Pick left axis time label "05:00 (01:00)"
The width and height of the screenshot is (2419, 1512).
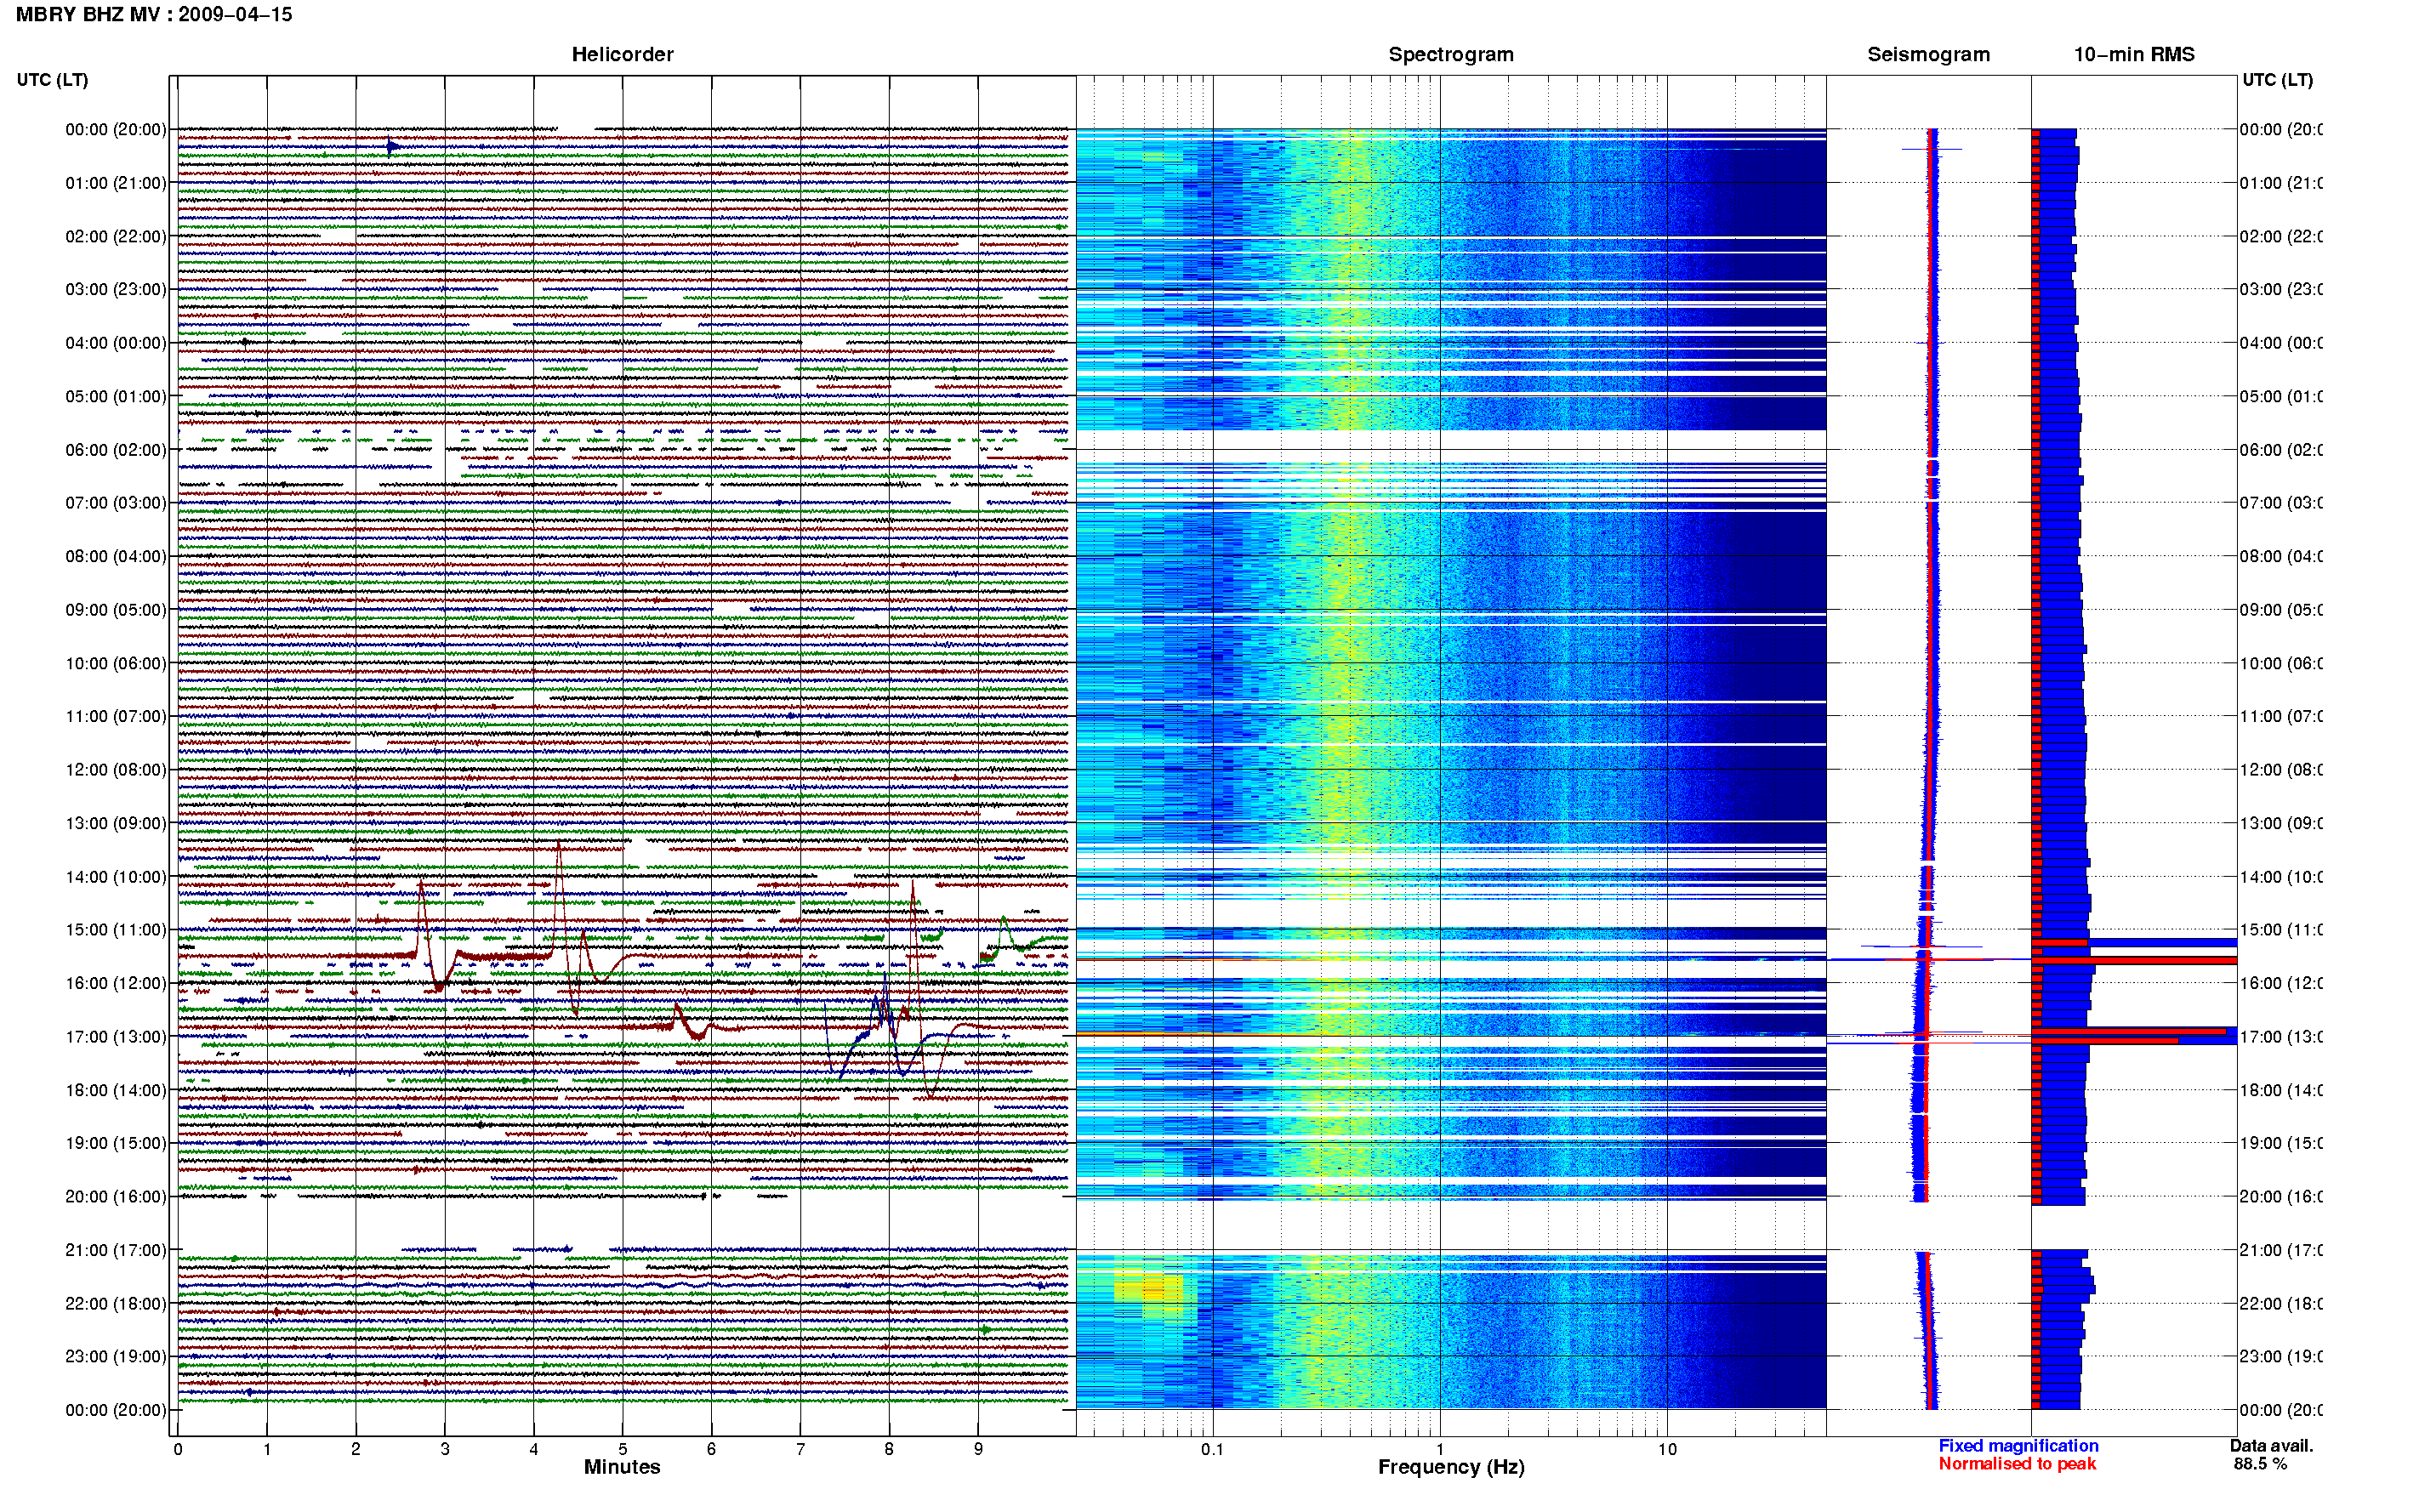[116, 396]
